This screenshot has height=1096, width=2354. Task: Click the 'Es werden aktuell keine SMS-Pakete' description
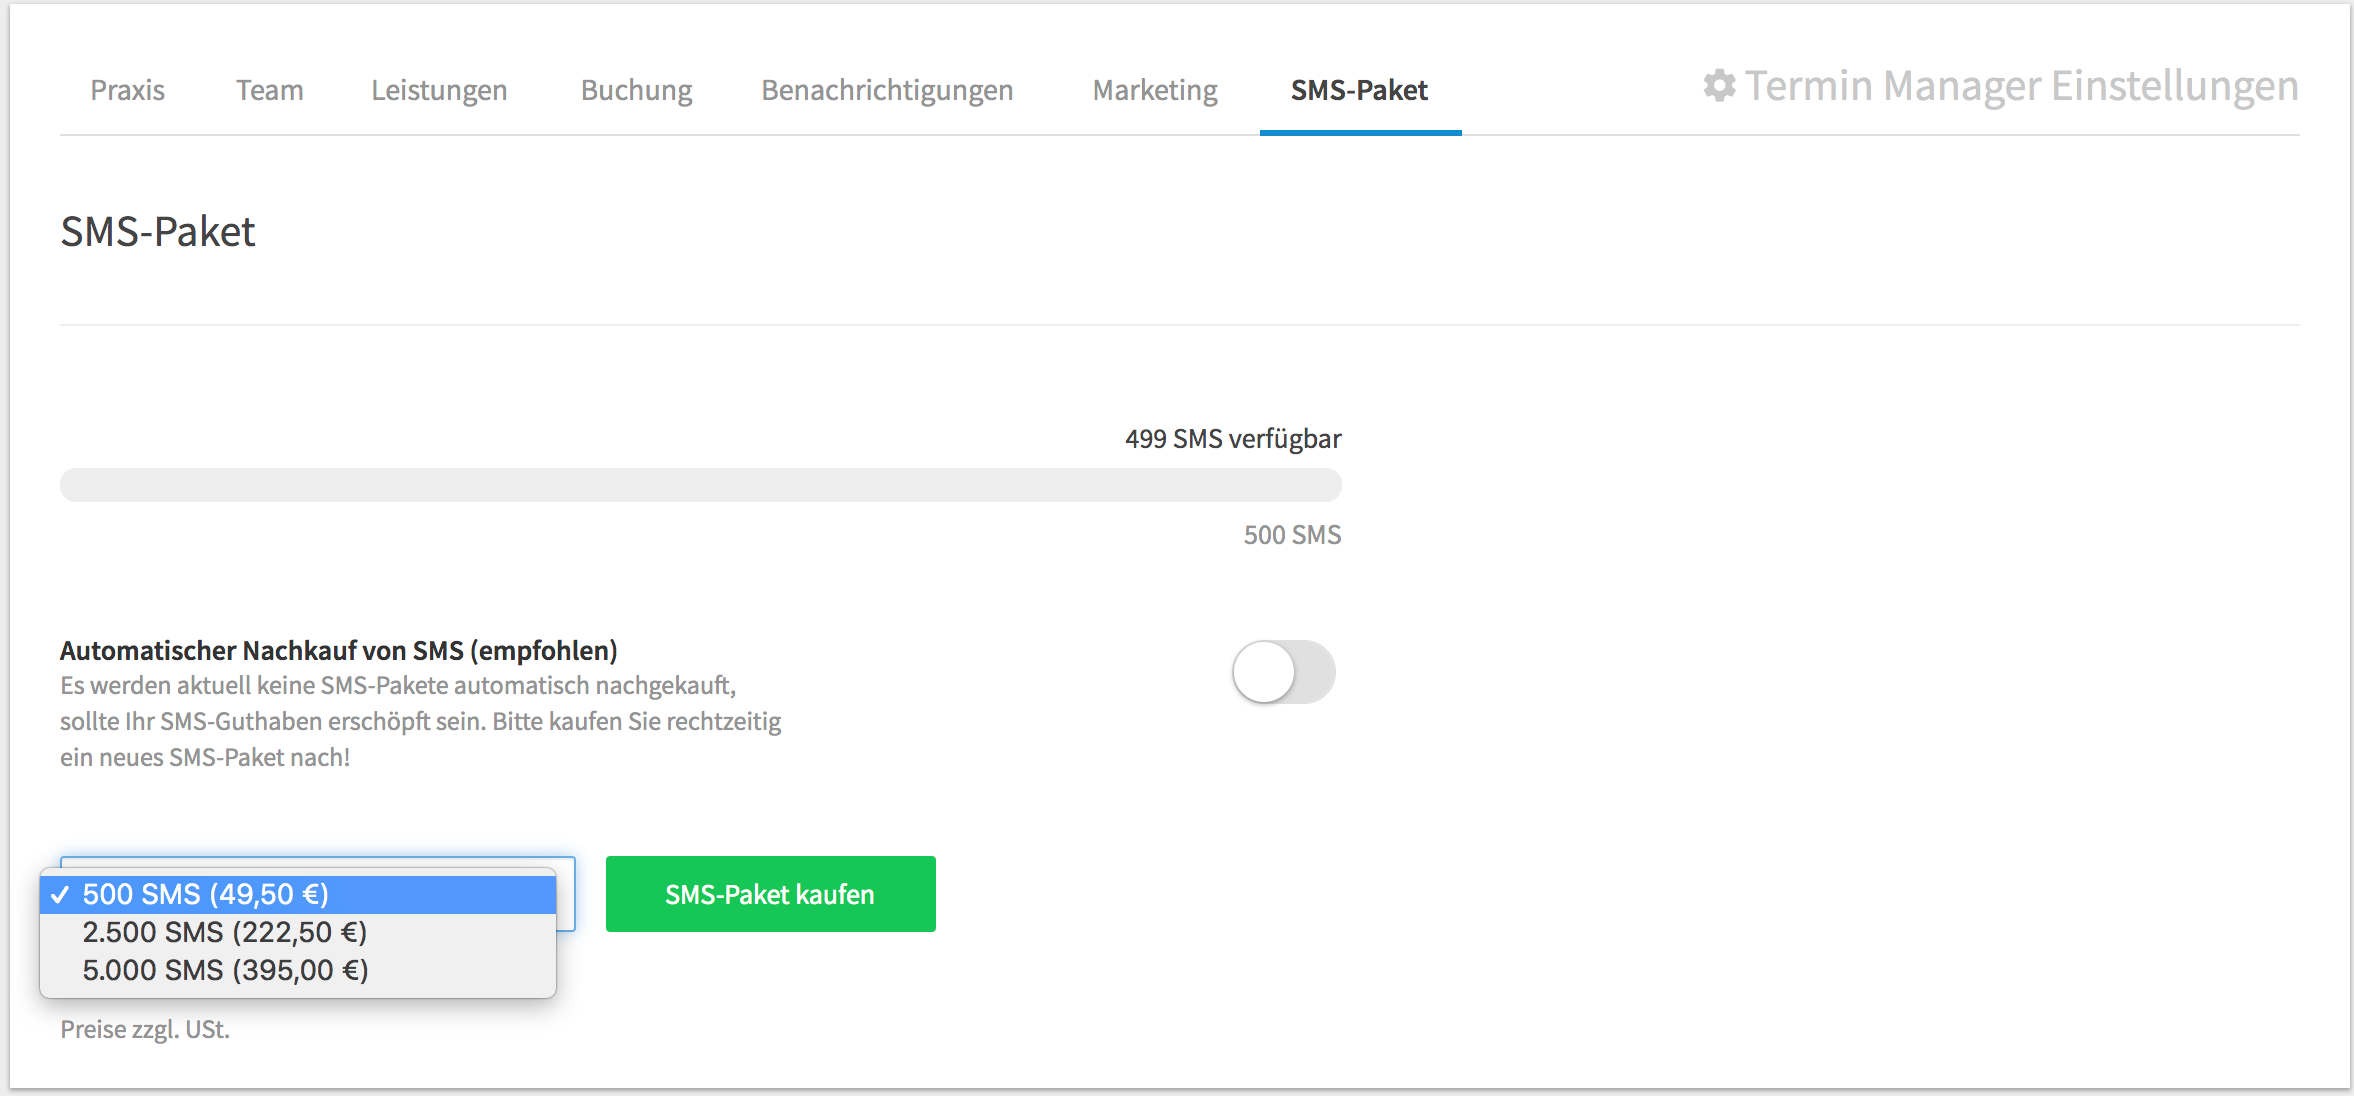pos(420,722)
